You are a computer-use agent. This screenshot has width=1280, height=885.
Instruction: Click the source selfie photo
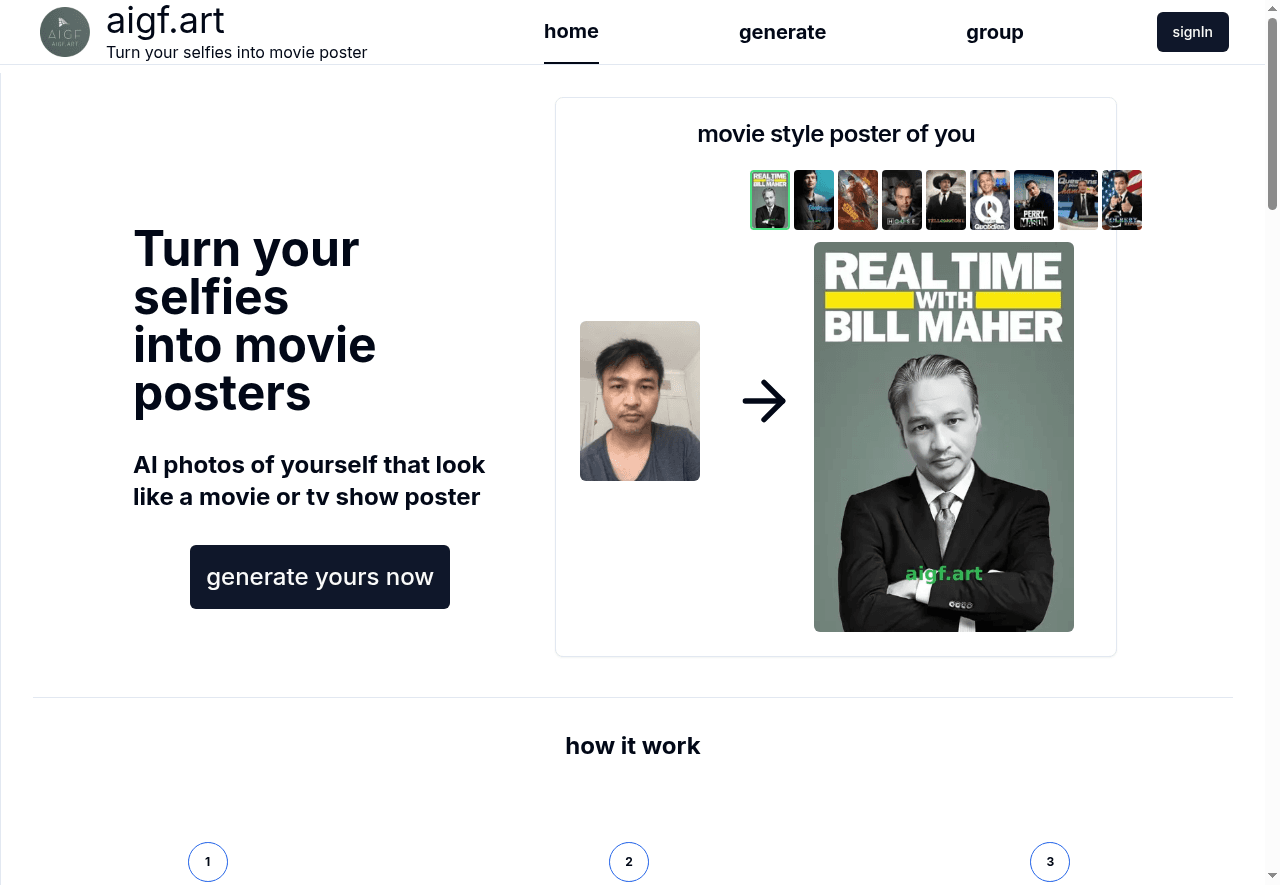(x=640, y=401)
